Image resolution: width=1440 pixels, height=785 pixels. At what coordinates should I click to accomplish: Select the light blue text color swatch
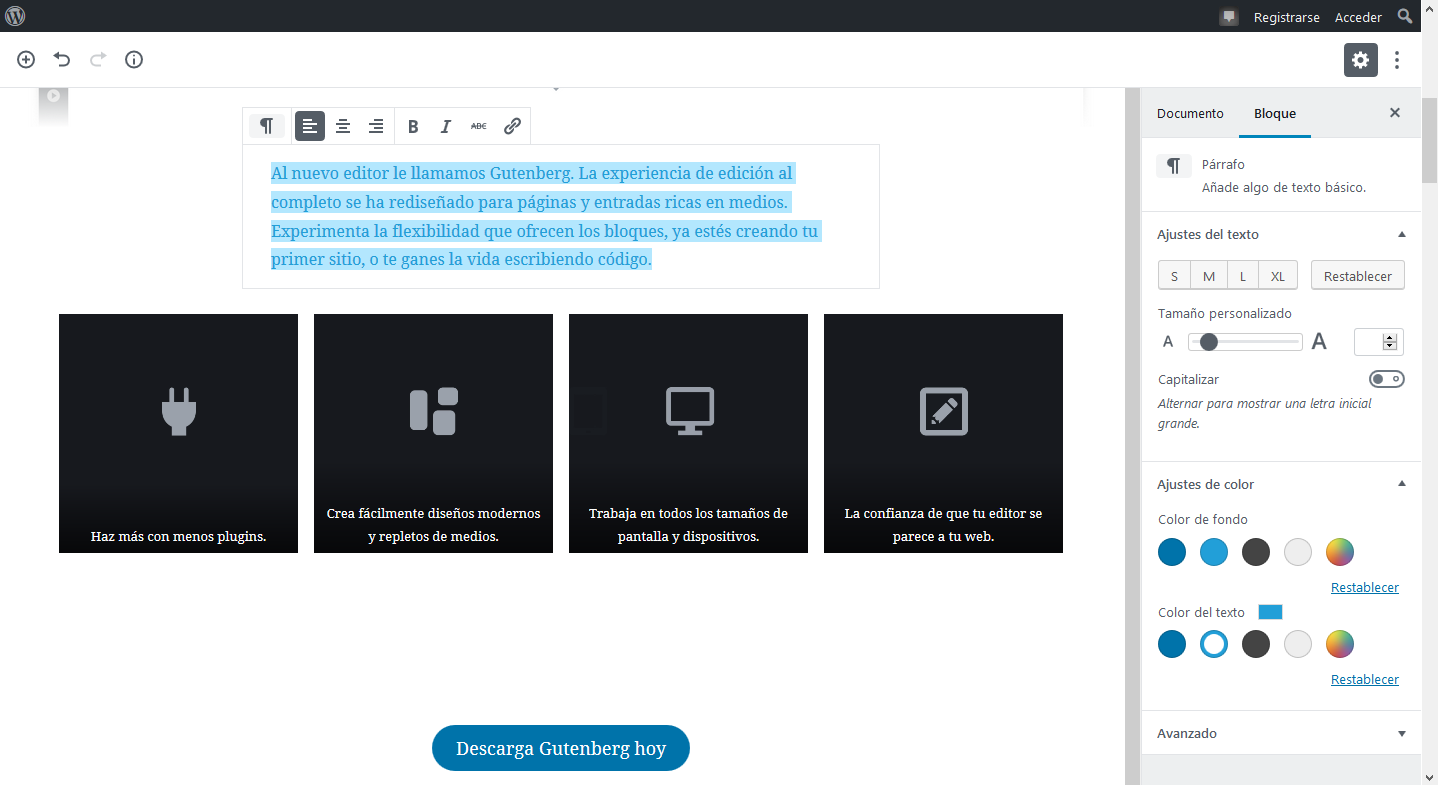[x=1214, y=644]
